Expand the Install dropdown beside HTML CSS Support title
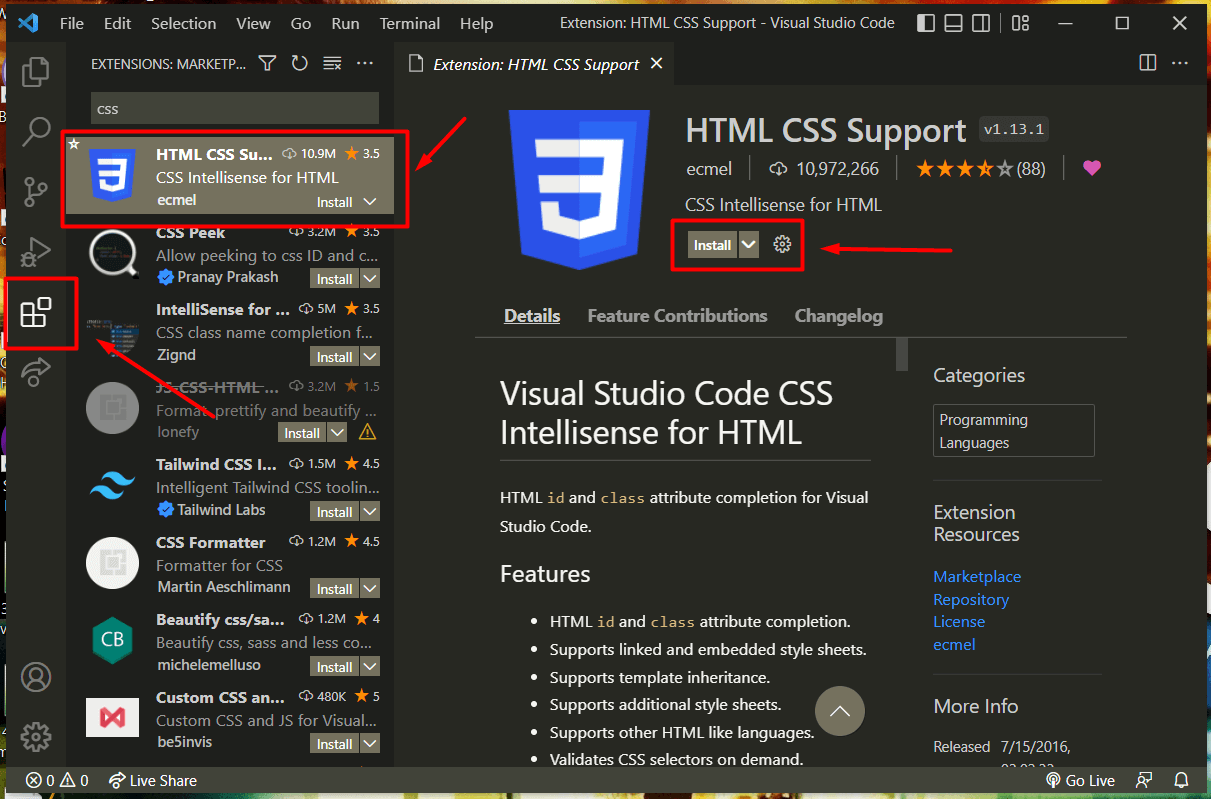1211x799 pixels. [749, 245]
